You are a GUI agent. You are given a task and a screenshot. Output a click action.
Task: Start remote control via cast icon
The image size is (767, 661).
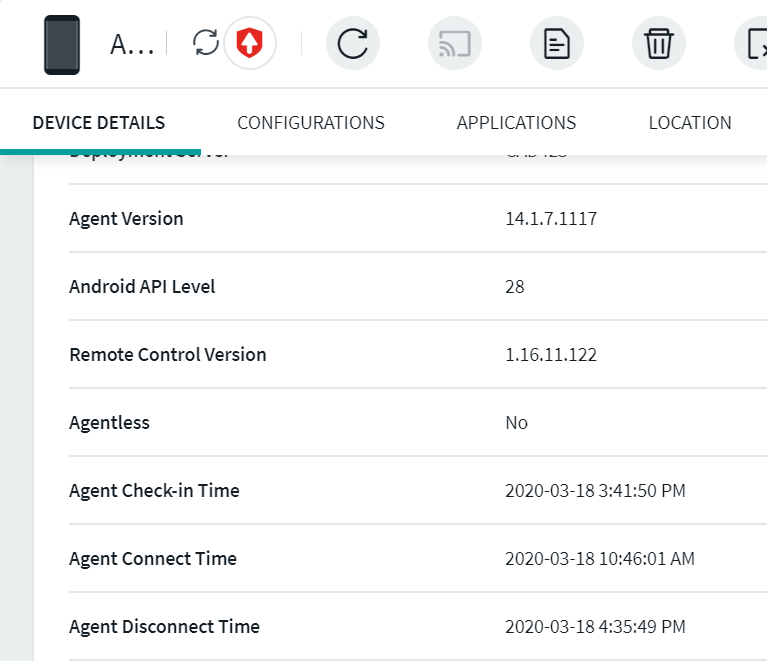click(454, 44)
